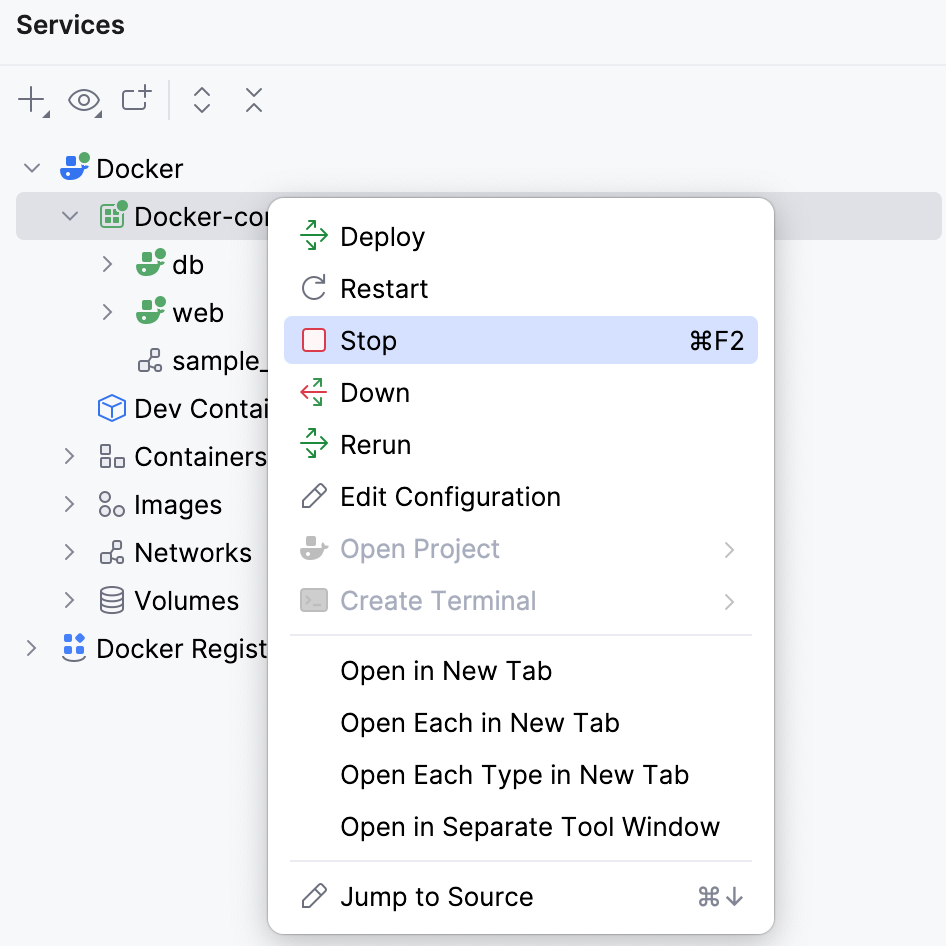Collapse the Docker root node

point(31,168)
